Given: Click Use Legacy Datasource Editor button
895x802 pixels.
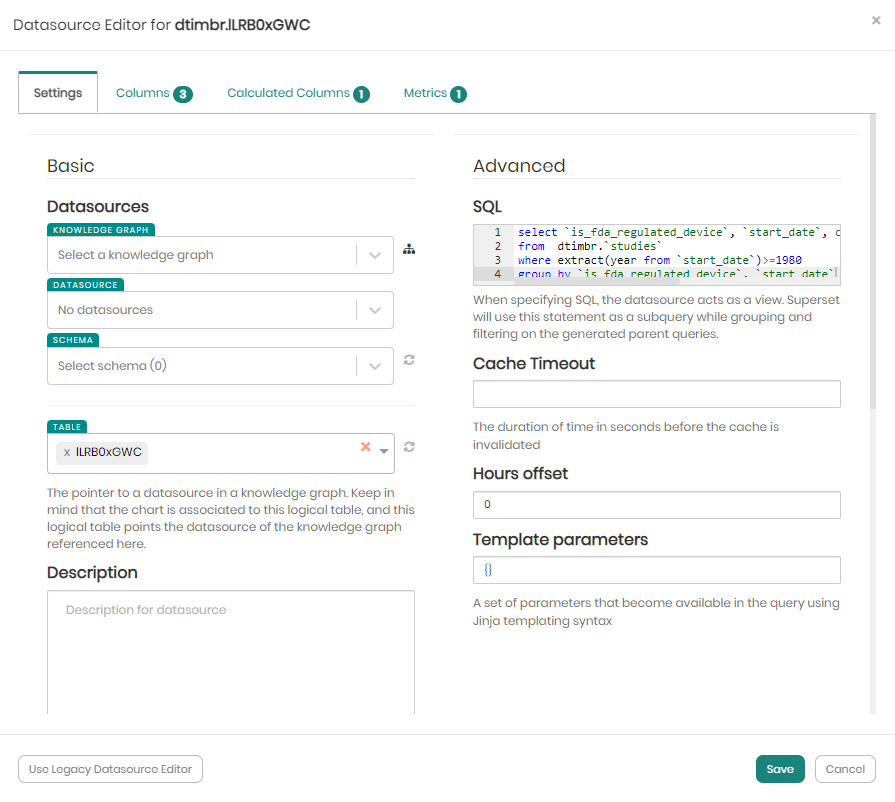Looking at the screenshot, I should pos(111,769).
